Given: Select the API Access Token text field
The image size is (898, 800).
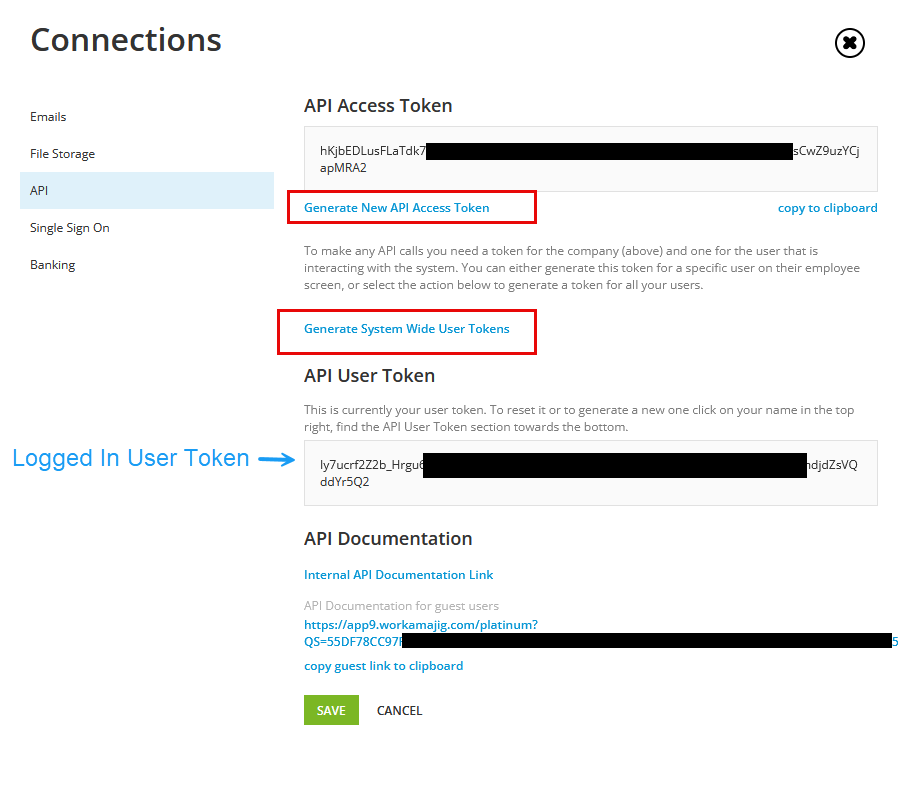Looking at the screenshot, I should (591, 159).
